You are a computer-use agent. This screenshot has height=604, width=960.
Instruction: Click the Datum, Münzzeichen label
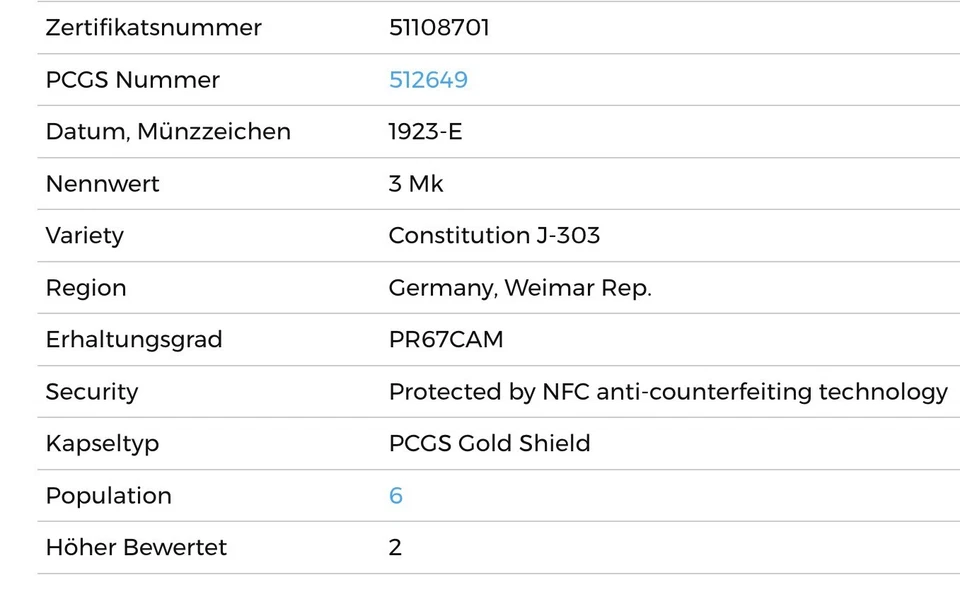click(x=168, y=132)
